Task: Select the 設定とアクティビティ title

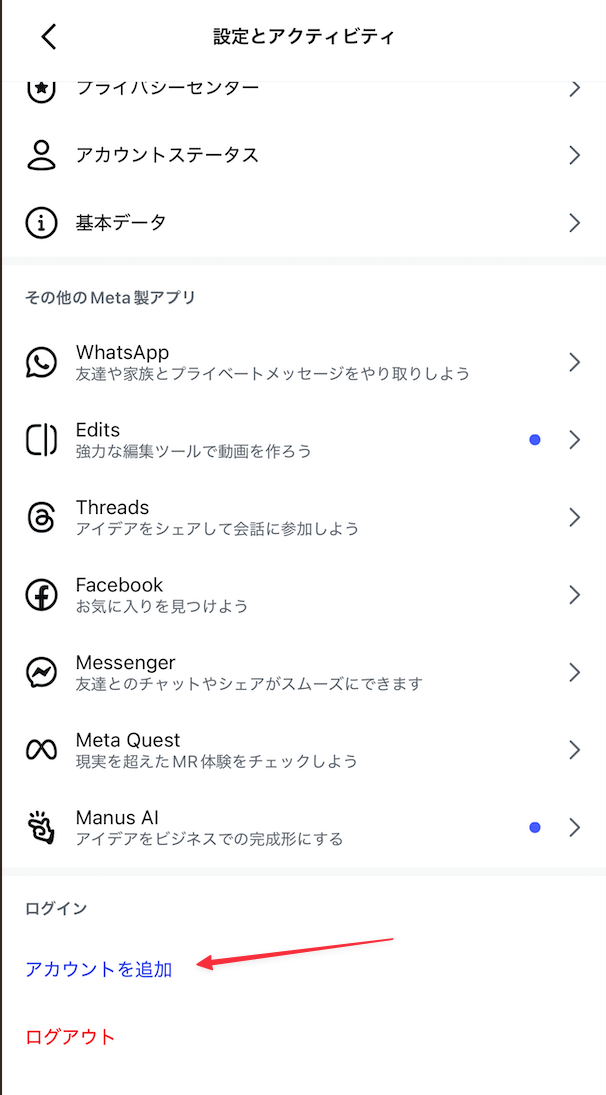Action: tap(303, 36)
